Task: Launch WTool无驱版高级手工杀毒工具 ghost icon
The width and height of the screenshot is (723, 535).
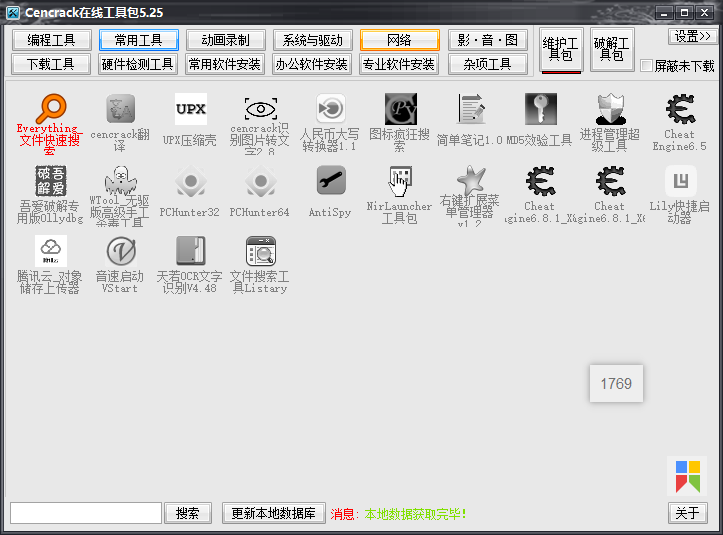Action: (x=121, y=181)
